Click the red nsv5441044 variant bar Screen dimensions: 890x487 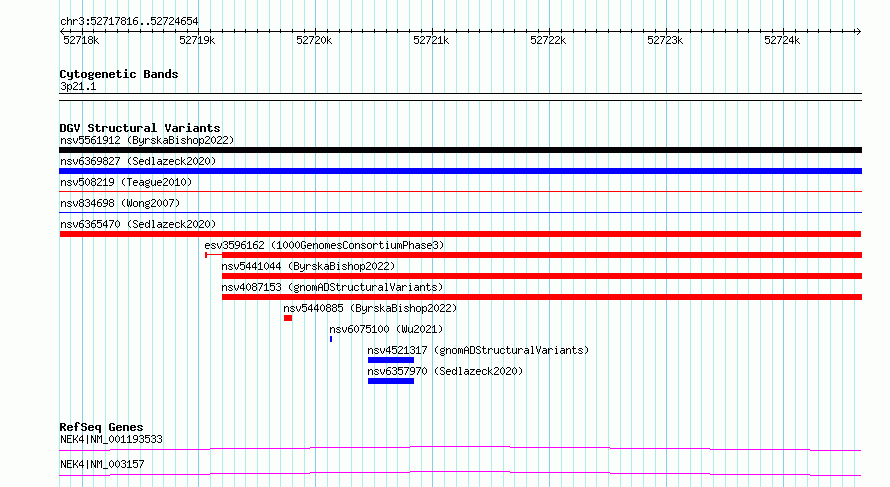[541, 276]
